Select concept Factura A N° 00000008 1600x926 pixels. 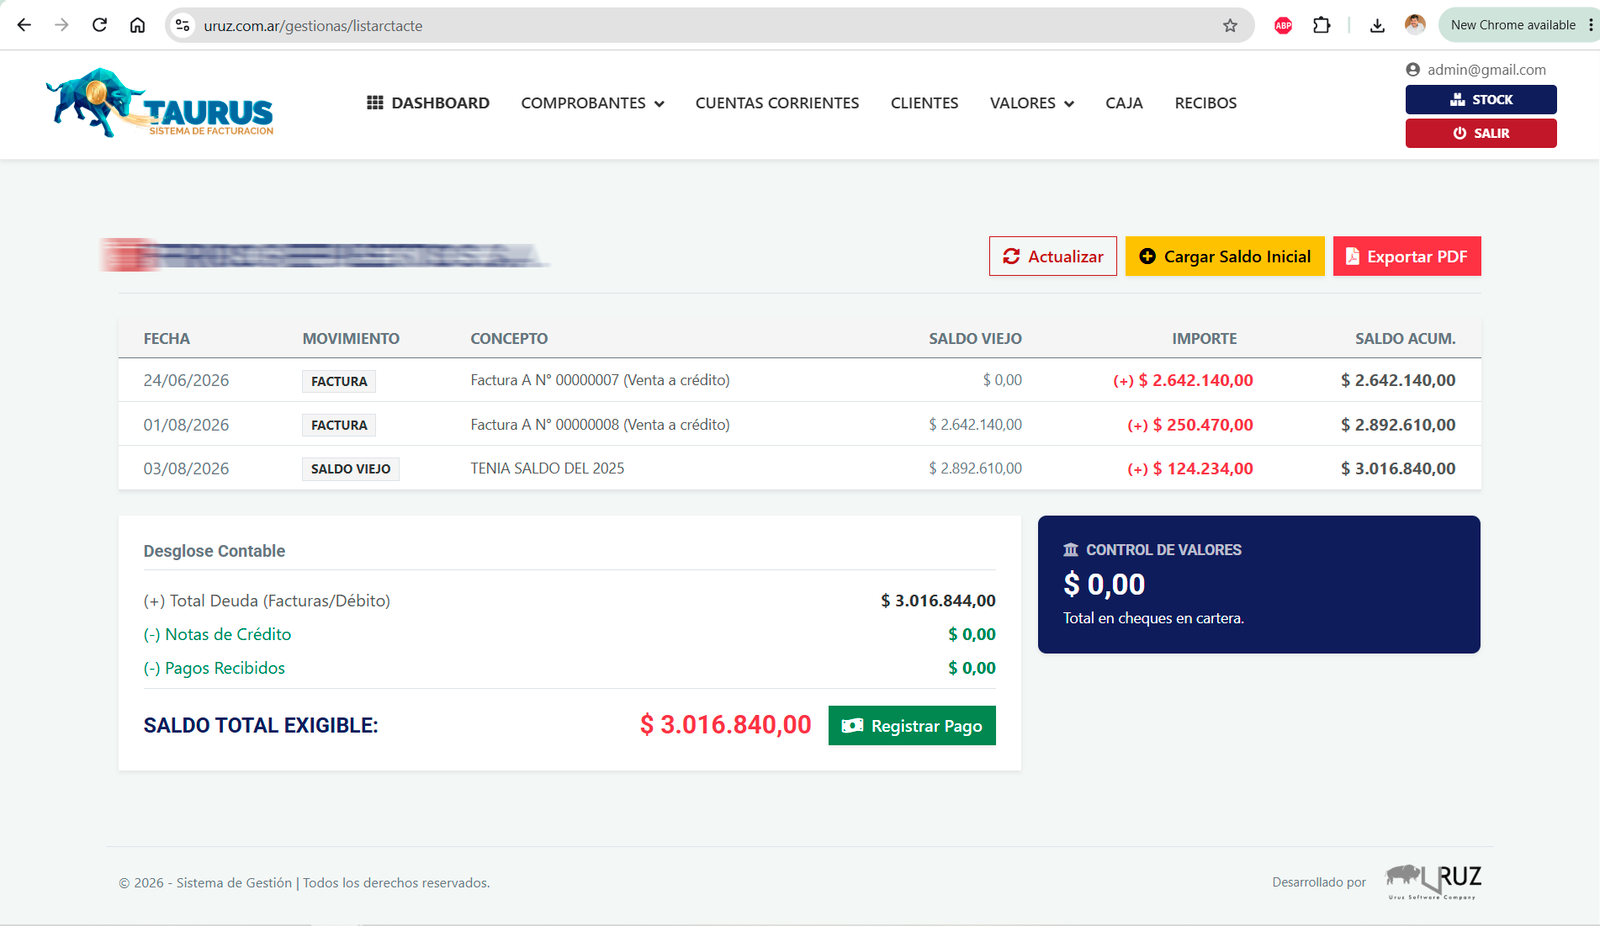(x=600, y=424)
